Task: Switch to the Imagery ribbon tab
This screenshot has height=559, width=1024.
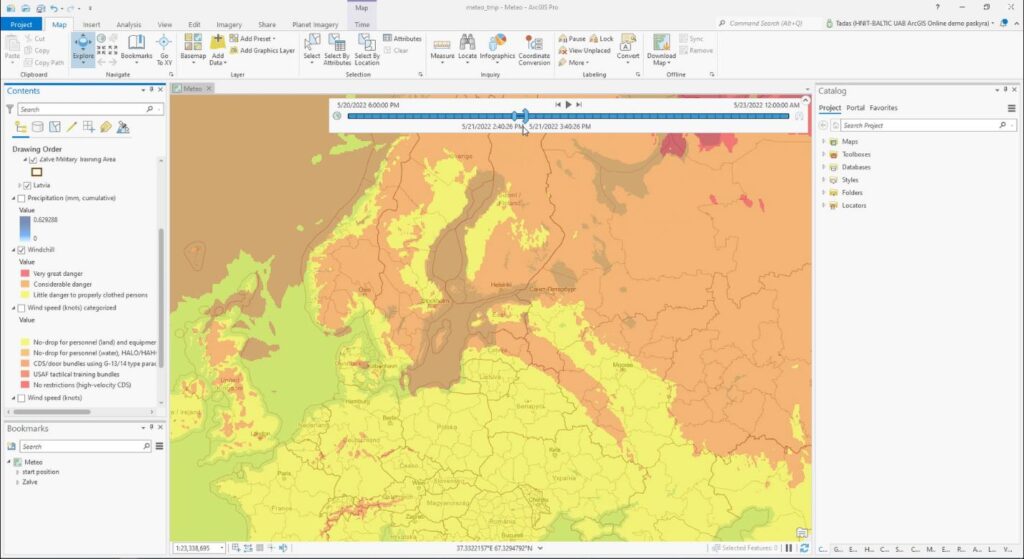Action: (228, 24)
